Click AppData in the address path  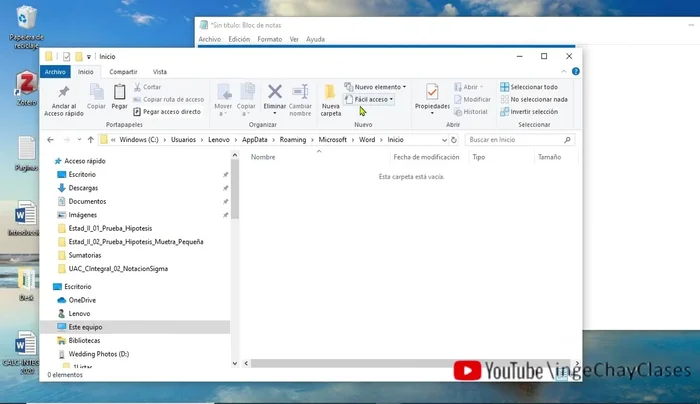254,140
